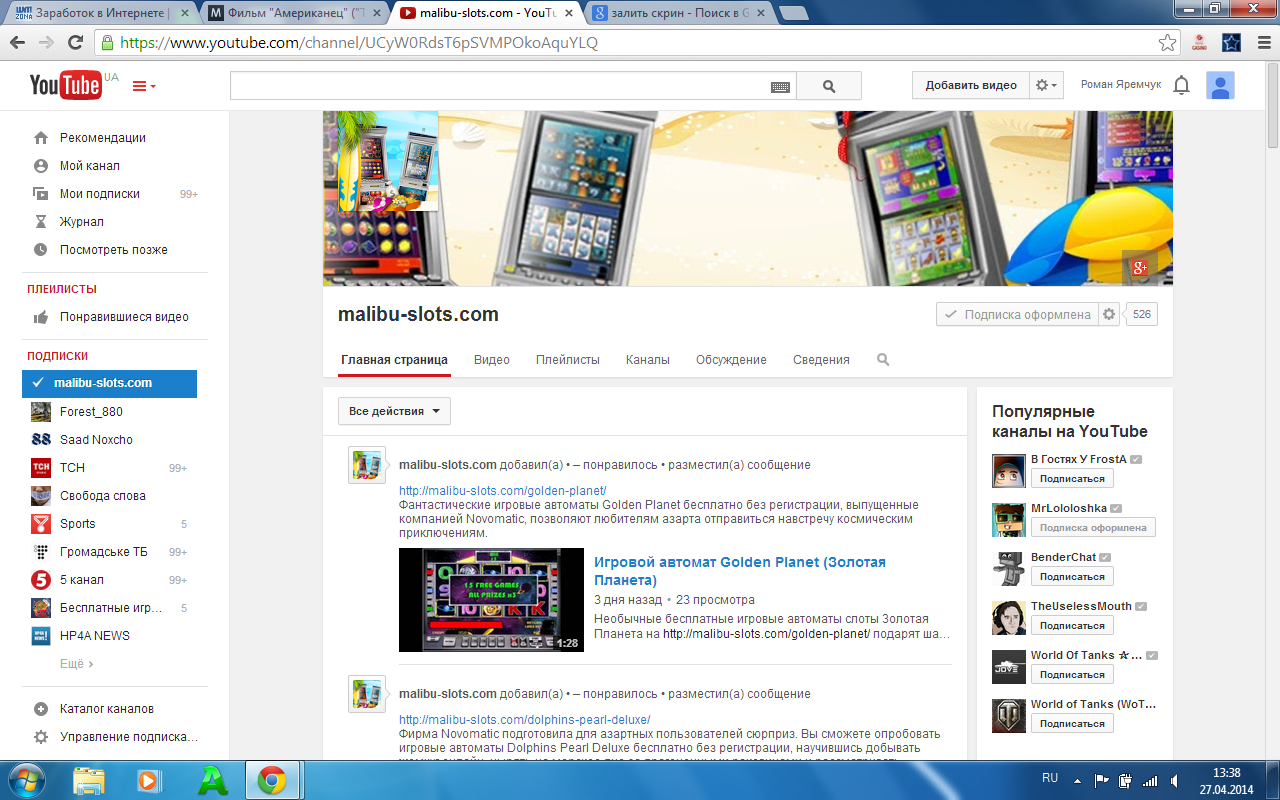The height and width of the screenshot is (800, 1280).
Task: Open the World Of Tanks channel name
Action: [1087, 655]
